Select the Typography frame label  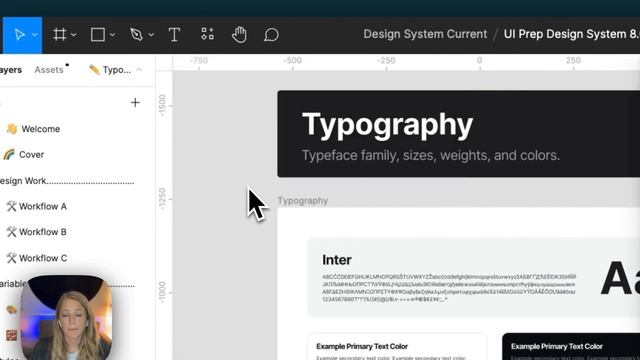[303, 201]
